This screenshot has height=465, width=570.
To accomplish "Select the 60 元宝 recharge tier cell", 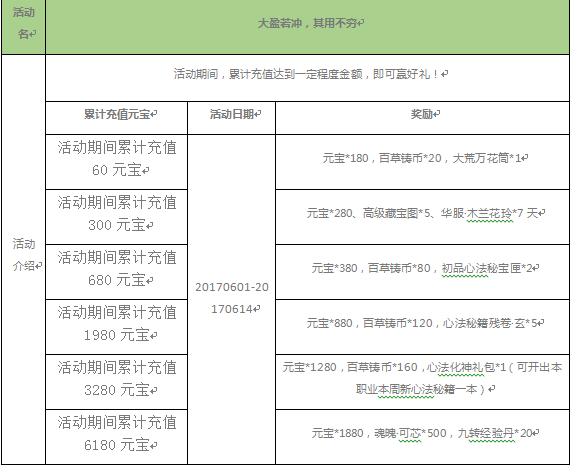I will coord(117,162).
